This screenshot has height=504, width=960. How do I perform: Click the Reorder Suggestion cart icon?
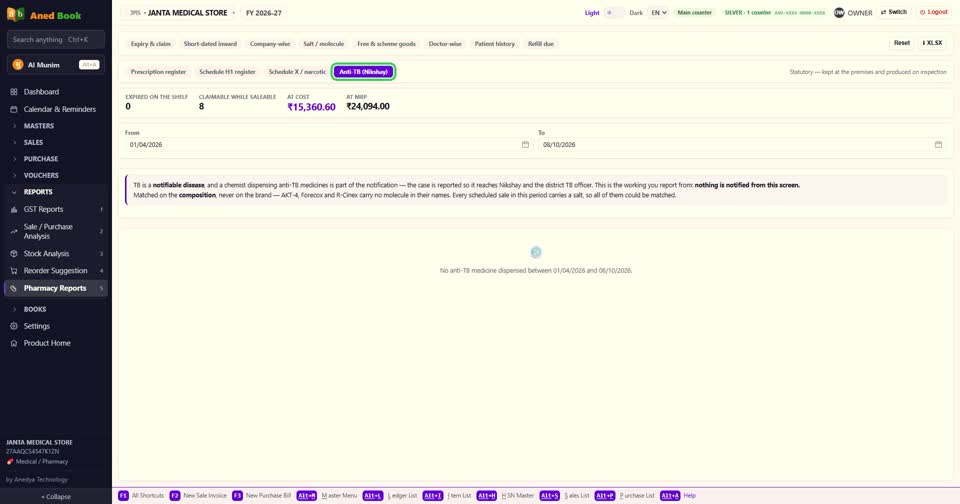tap(13, 271)
